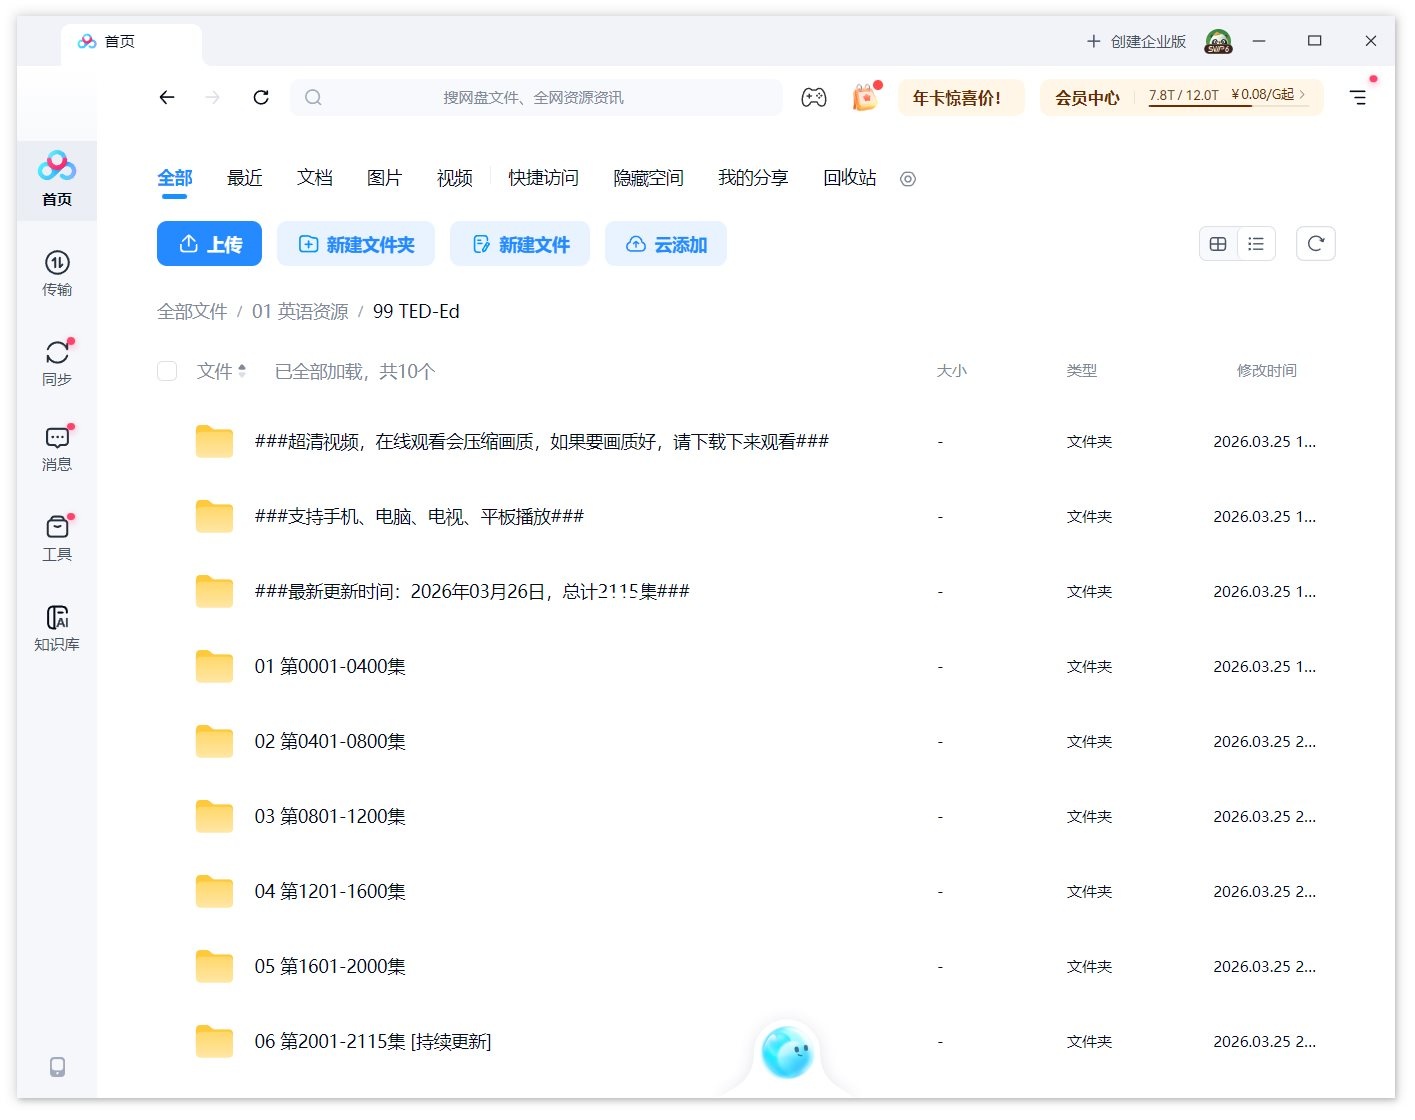Click the blue Upload button
The width and height of the screenshot is (1415, 1120).
209,244
